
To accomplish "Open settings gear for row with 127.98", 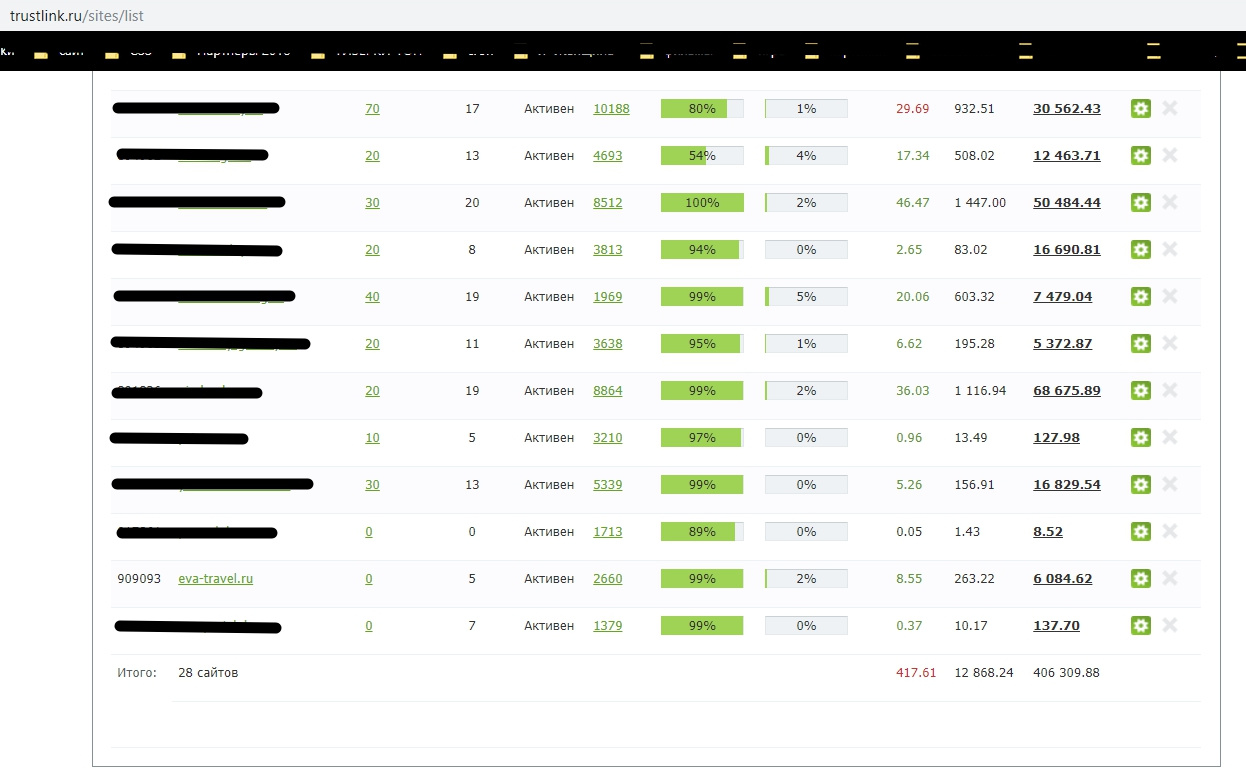I will click(1141, 438).
